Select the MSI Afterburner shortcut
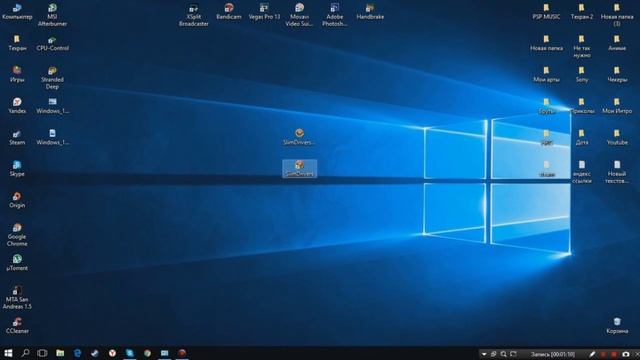 52,15
